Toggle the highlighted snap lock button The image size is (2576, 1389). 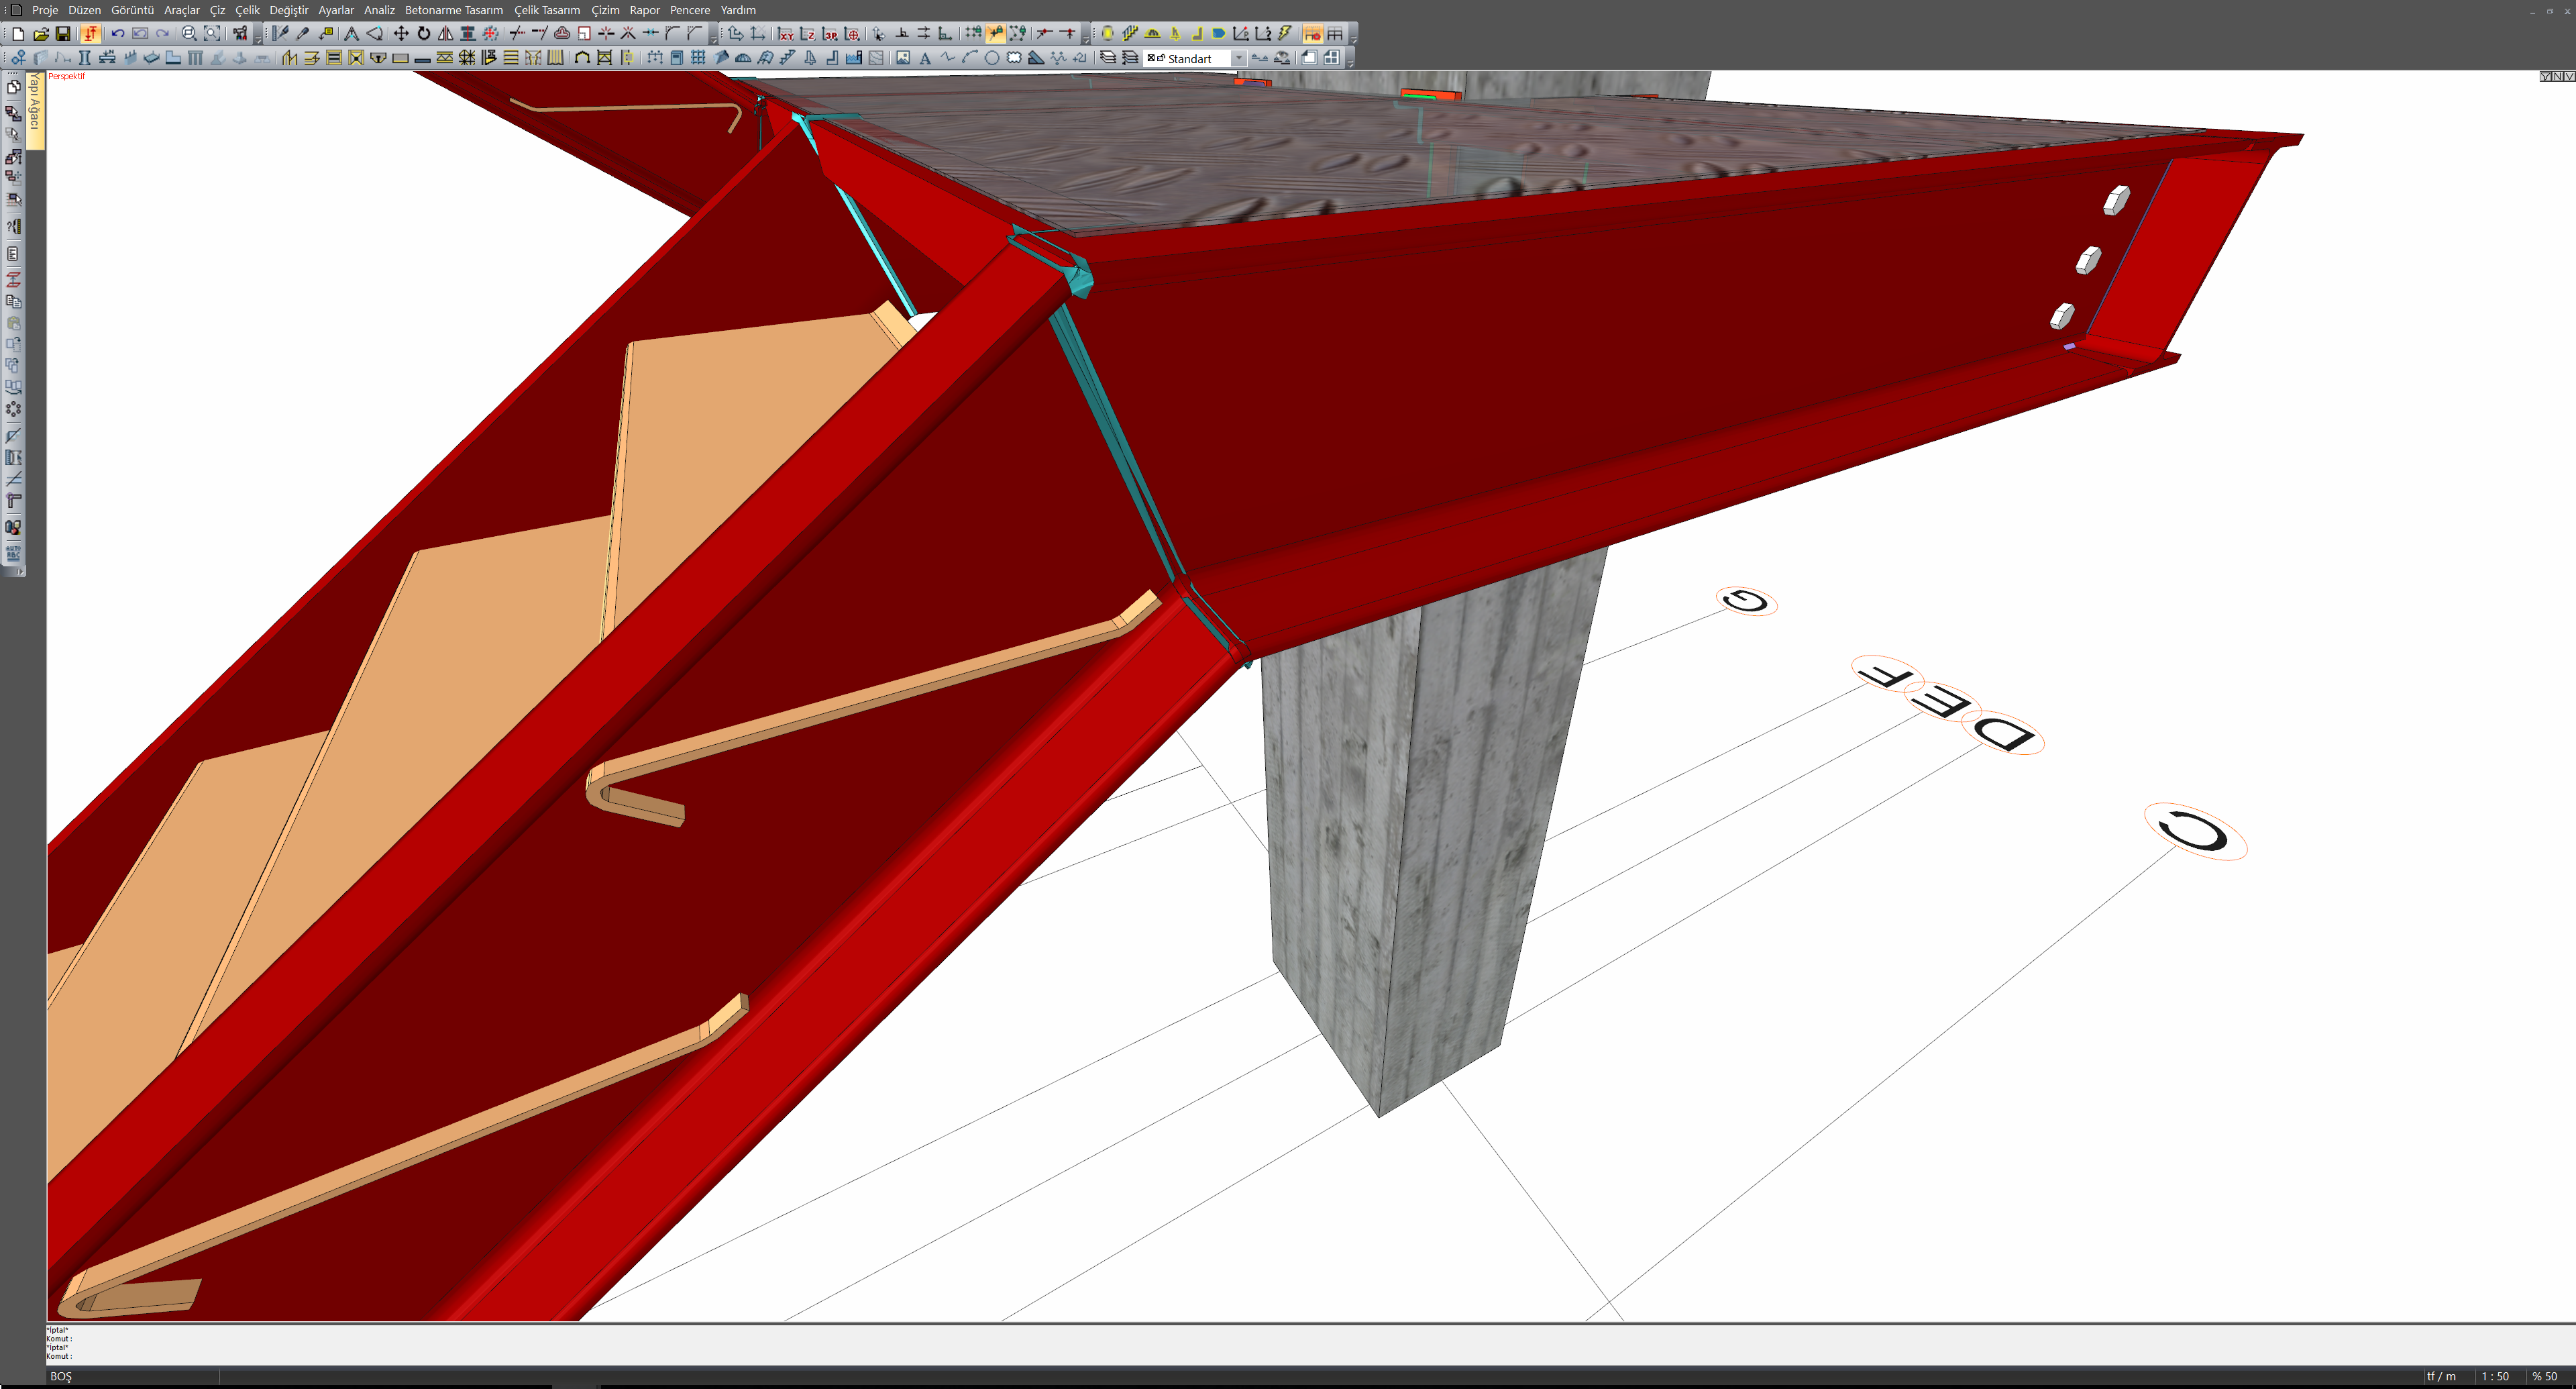[995, 34]
